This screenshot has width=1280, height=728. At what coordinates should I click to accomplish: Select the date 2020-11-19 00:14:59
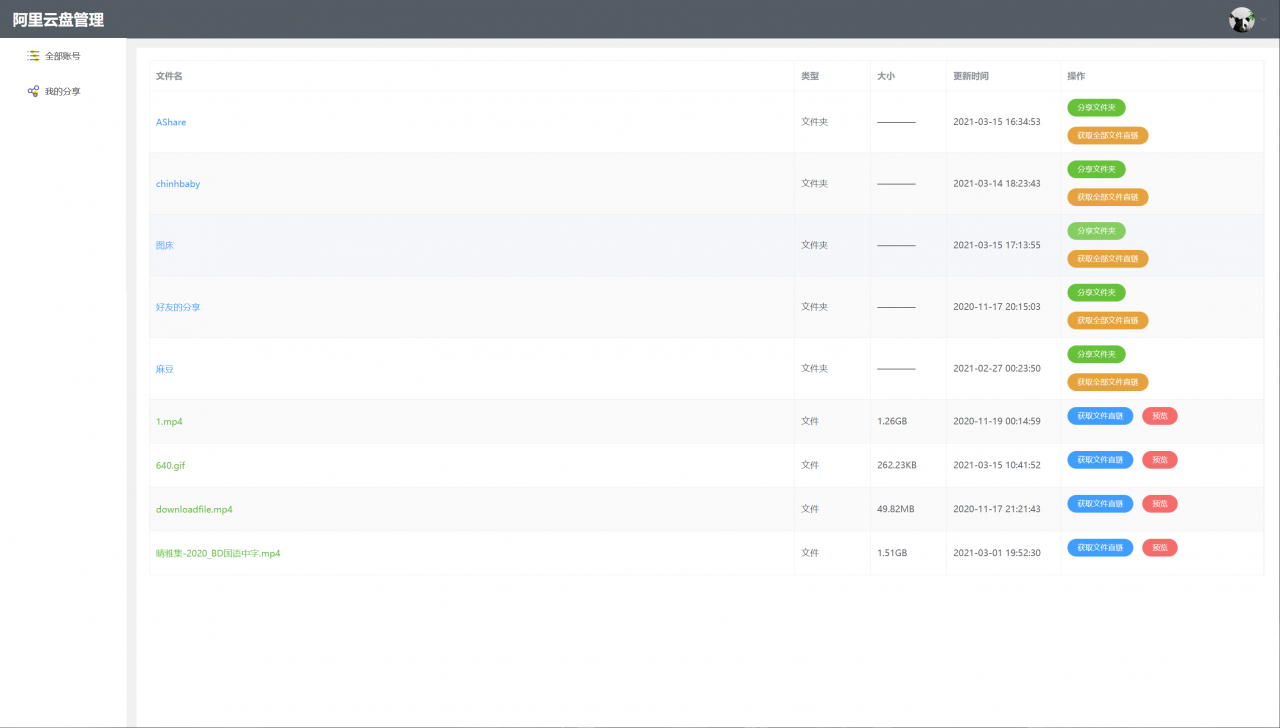click(x=997, y=422)
